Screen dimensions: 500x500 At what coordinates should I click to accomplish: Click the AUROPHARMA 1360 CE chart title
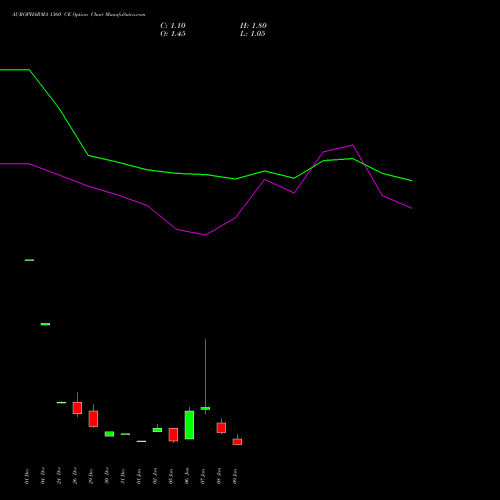click(x=78, y=15)
